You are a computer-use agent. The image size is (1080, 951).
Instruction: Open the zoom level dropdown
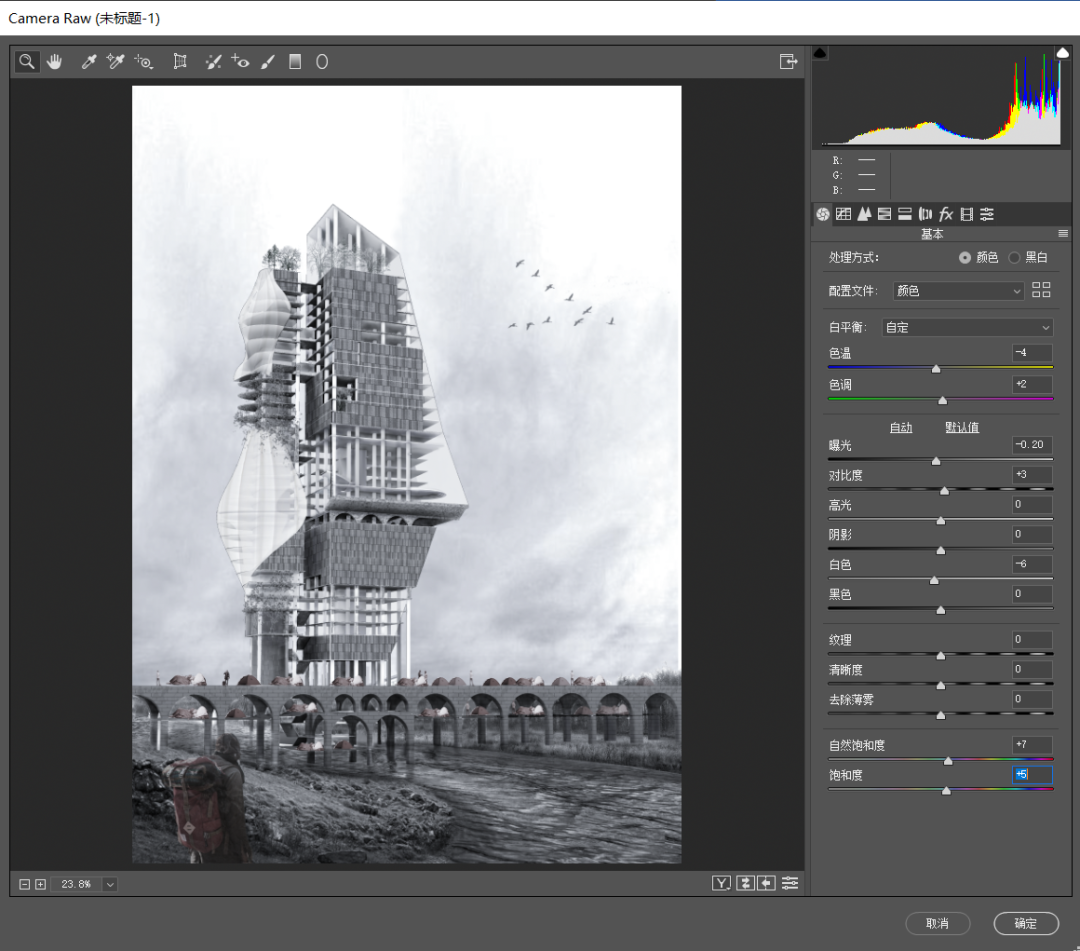110,884
